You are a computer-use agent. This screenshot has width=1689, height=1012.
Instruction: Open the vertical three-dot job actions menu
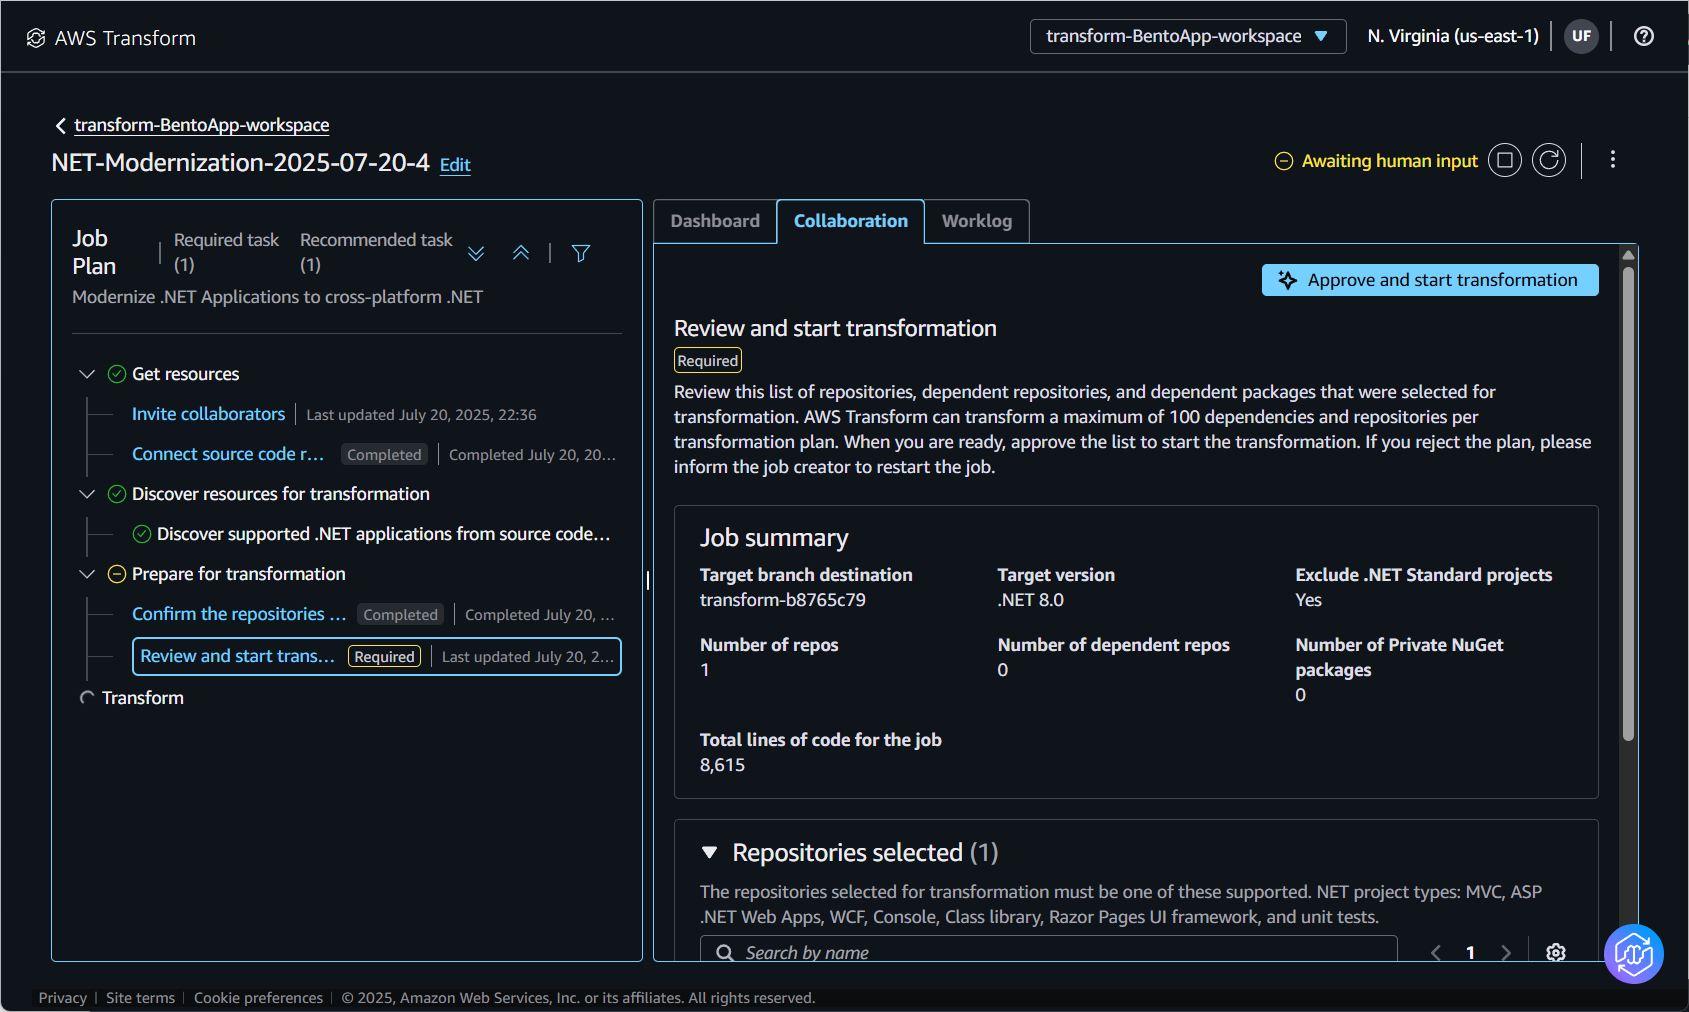click(x=1613, y=160)
